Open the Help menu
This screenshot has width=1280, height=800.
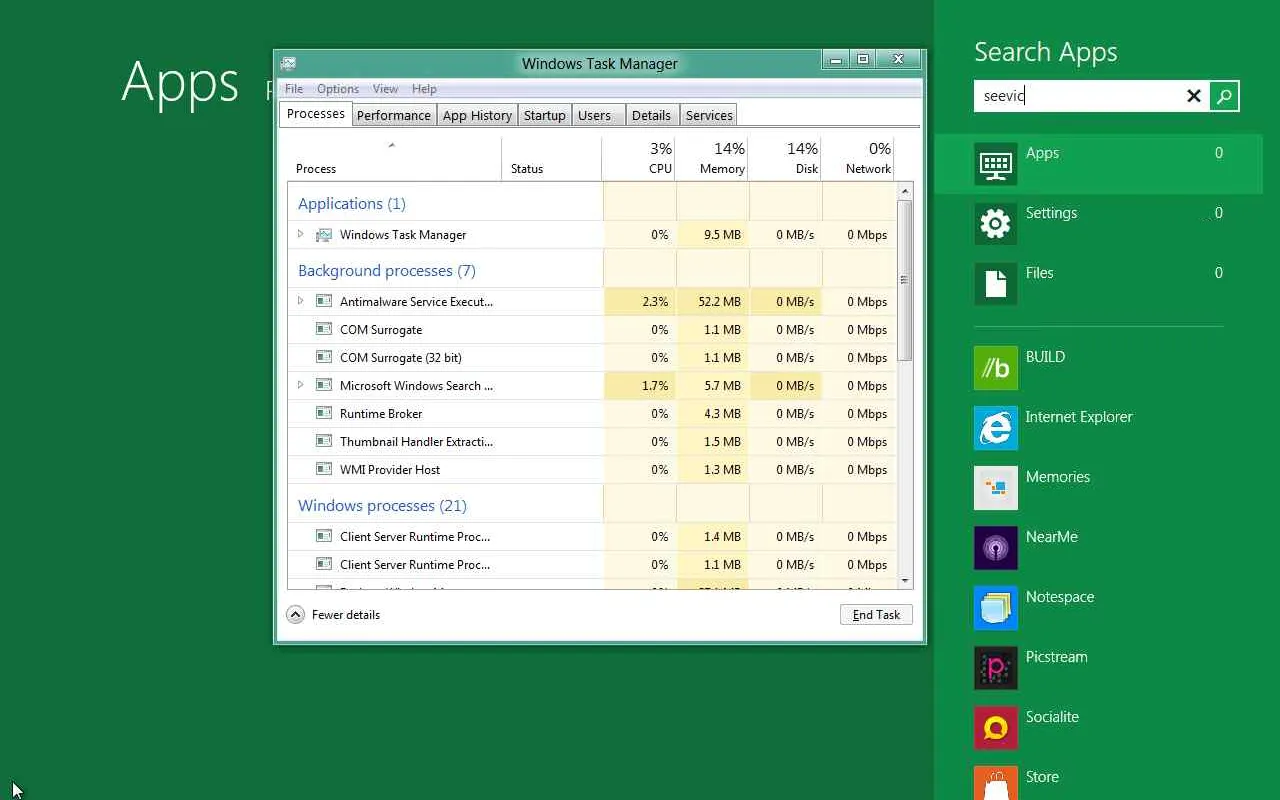tap(424, 89)
